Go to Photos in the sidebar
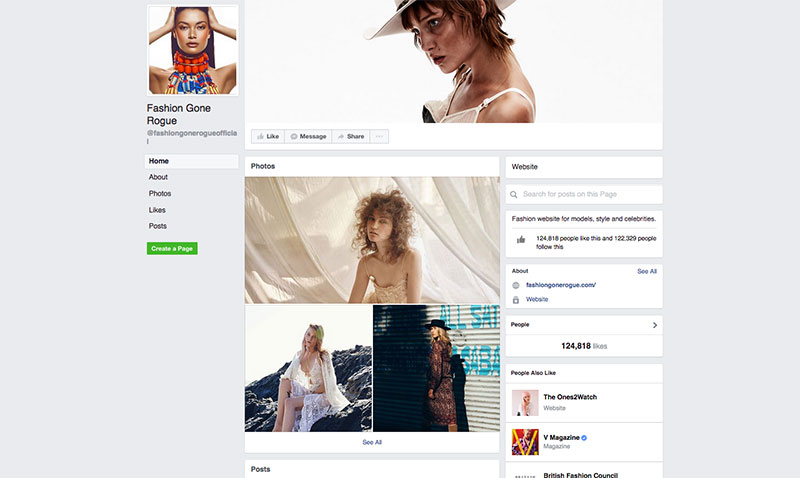800x478 pixels. coord(160,193)
